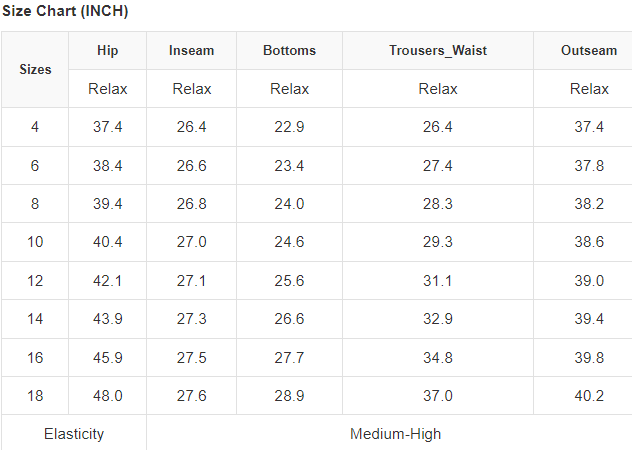Screen dimensions: 632x450
Task: Select the Medium-High elasticity value
Action: click(395, 434)
